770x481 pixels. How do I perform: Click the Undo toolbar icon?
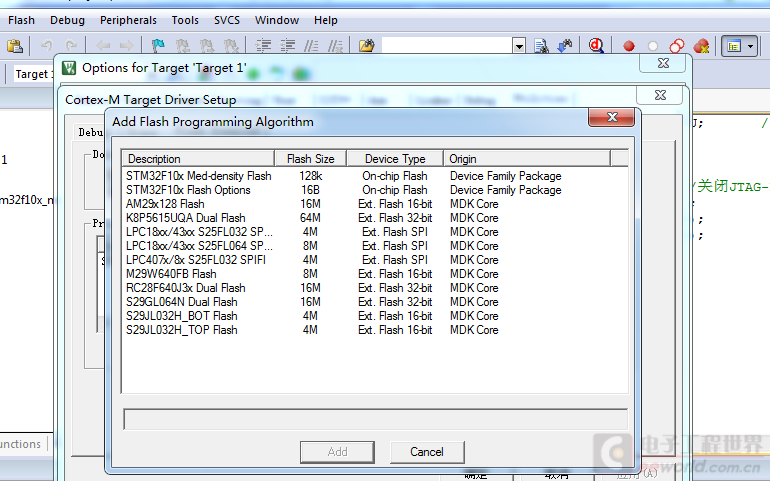coord(47,46)
